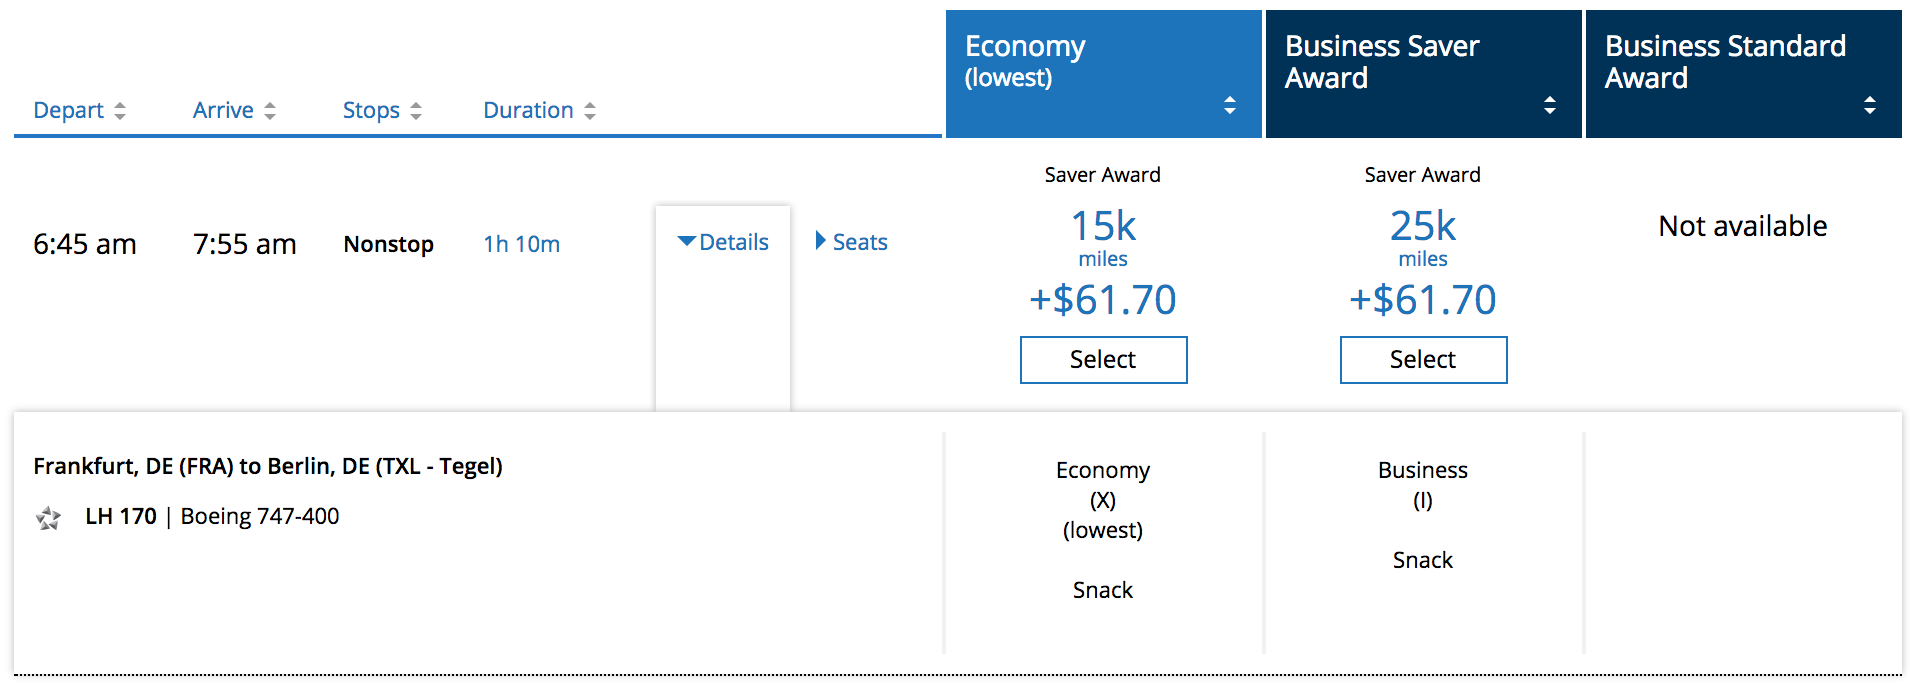Screen dimensions: 1910x688
Task: Select the 15k miles Economy fare
Action: tap(1103, 360)
